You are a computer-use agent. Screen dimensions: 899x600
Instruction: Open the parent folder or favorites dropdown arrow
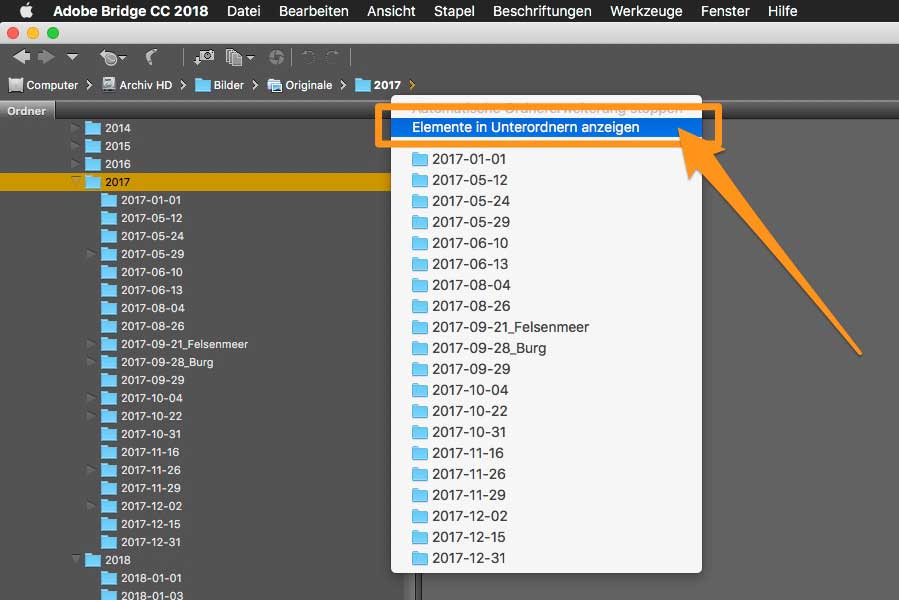pos(72,57)
